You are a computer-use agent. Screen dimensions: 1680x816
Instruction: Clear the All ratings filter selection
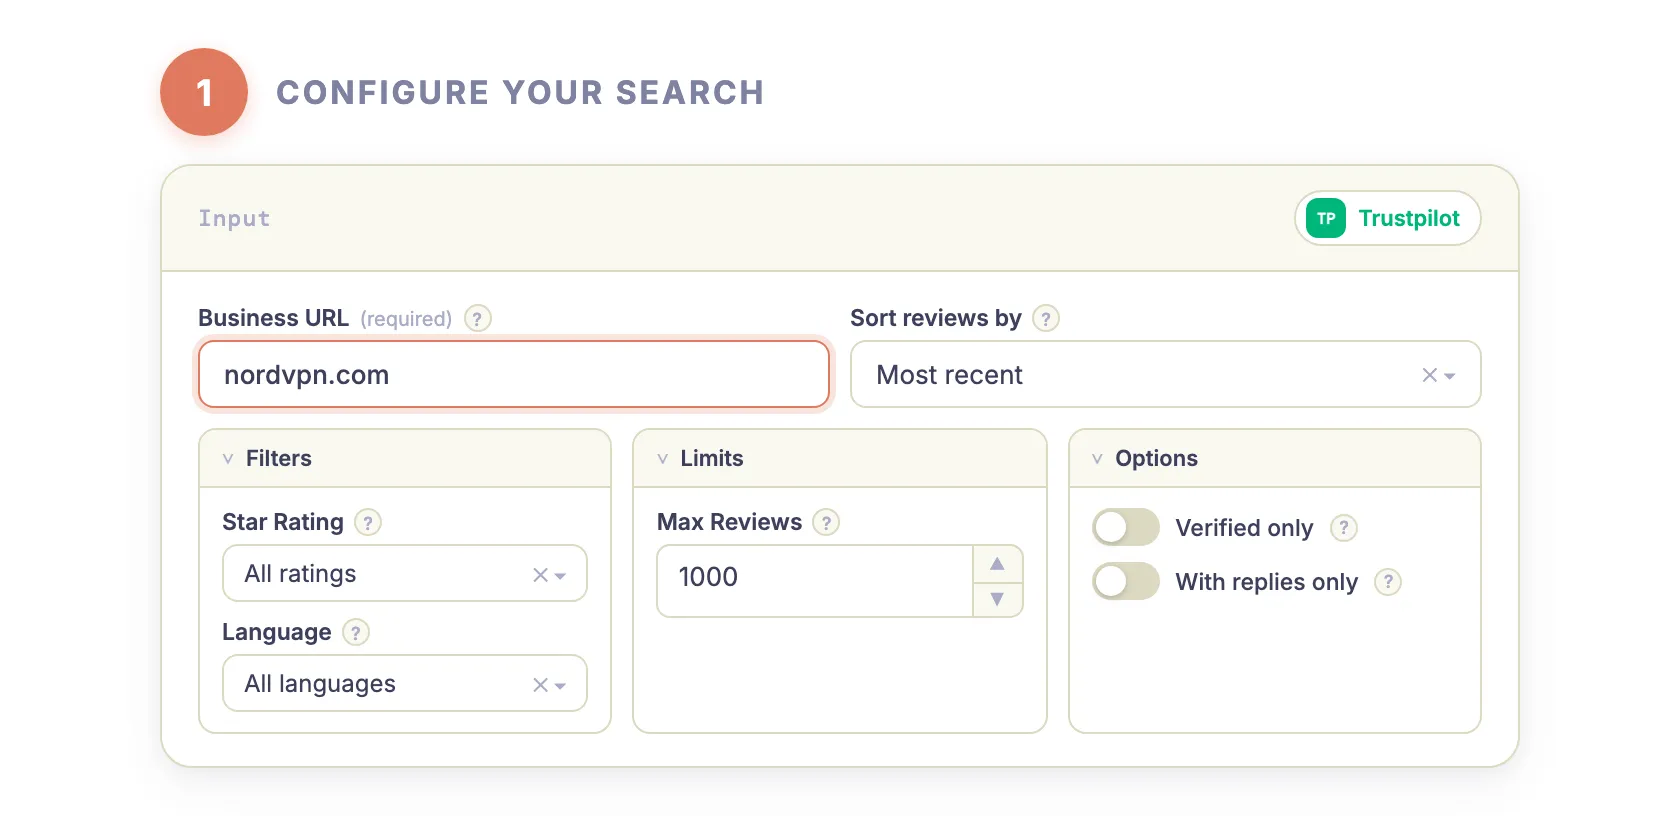point(538,574)
